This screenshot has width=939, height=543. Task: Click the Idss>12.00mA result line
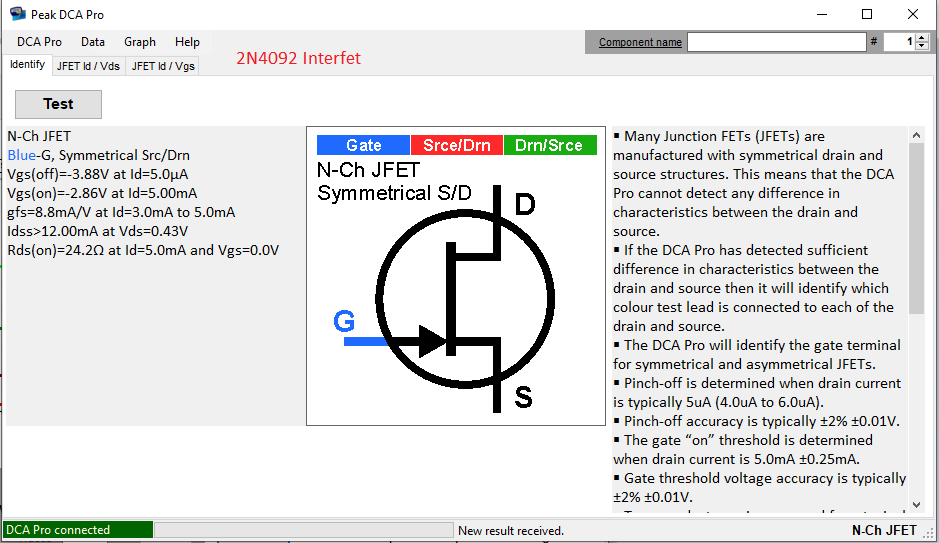click(x=98, y=231)
